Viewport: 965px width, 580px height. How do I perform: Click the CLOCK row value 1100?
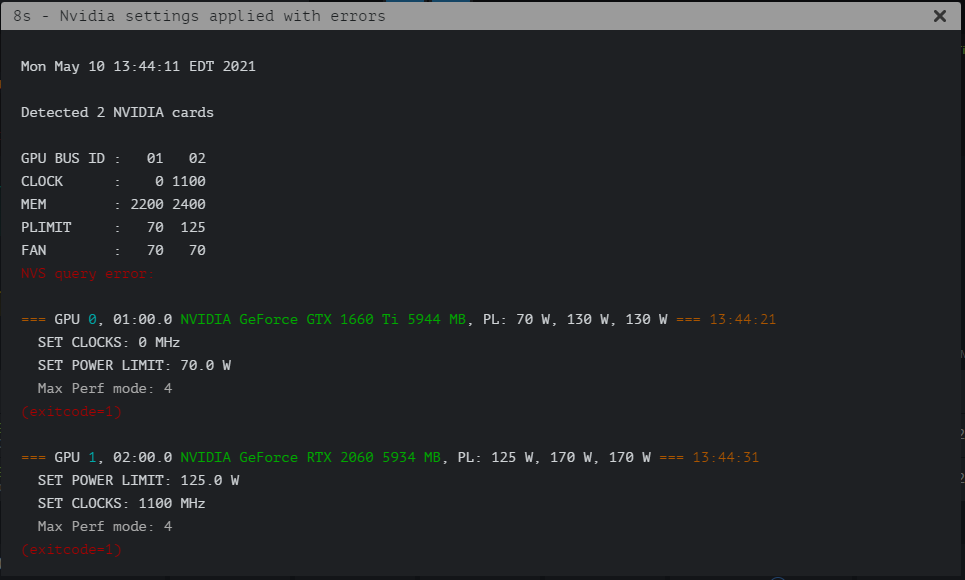pos(188,182)
